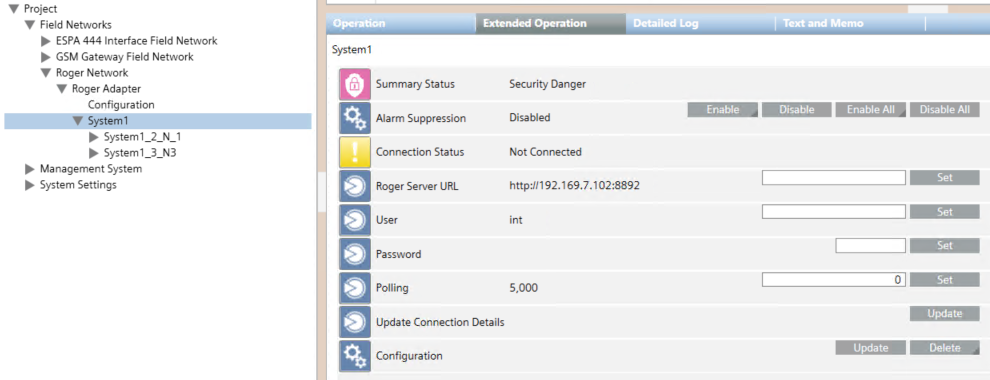Click the Polling row icon
Screen dimensions: 990x380
coord(355,288)
